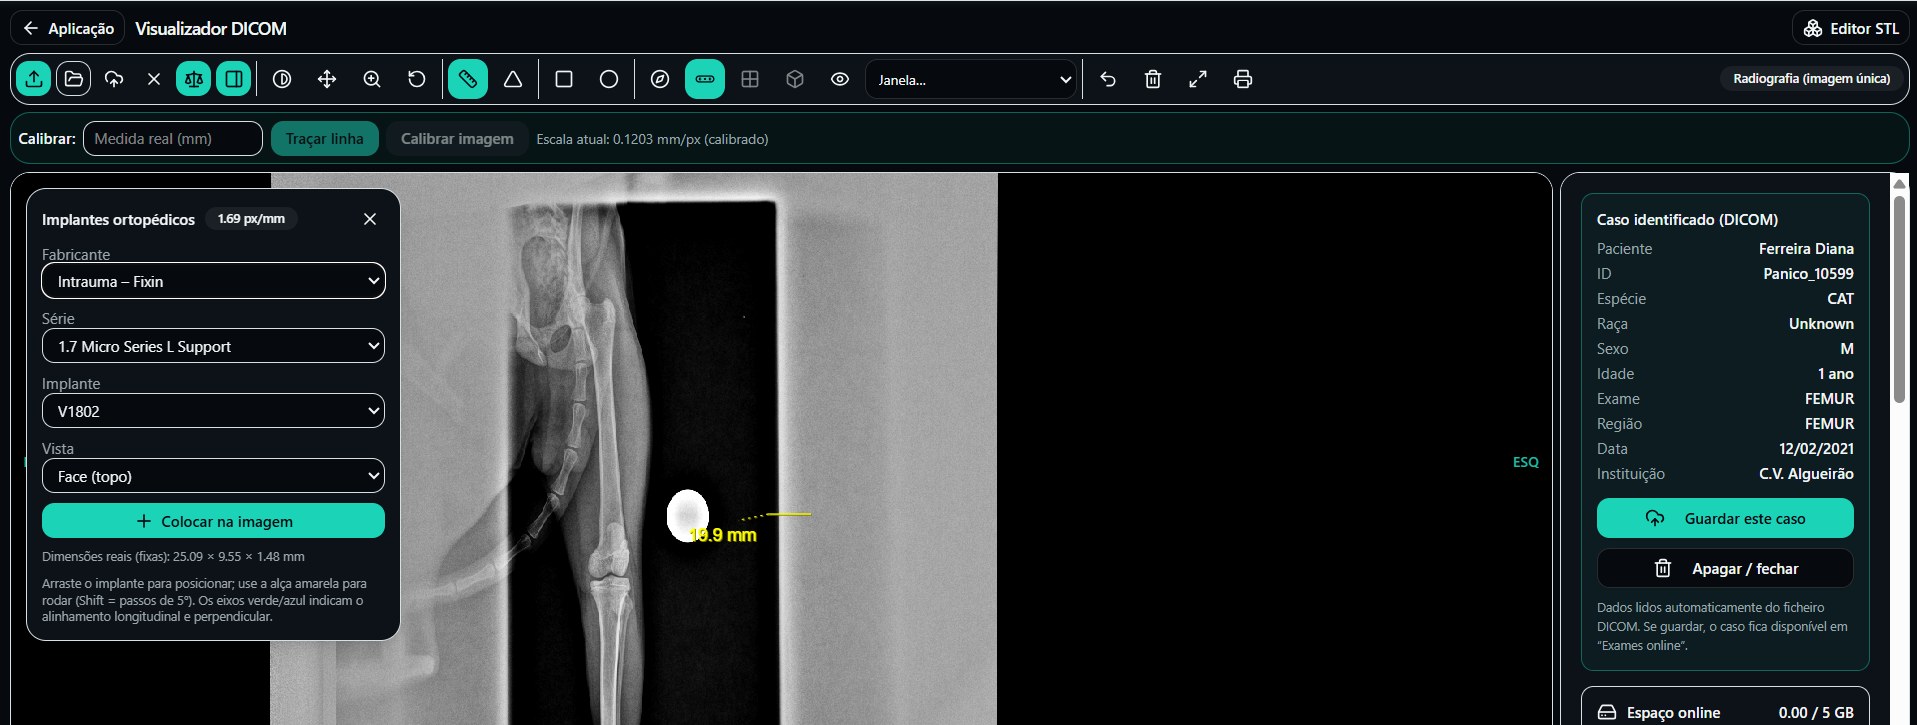Open folder icon in the toolbar
Viewport: 1917px width, 725px height.
(x=74, y=79)
